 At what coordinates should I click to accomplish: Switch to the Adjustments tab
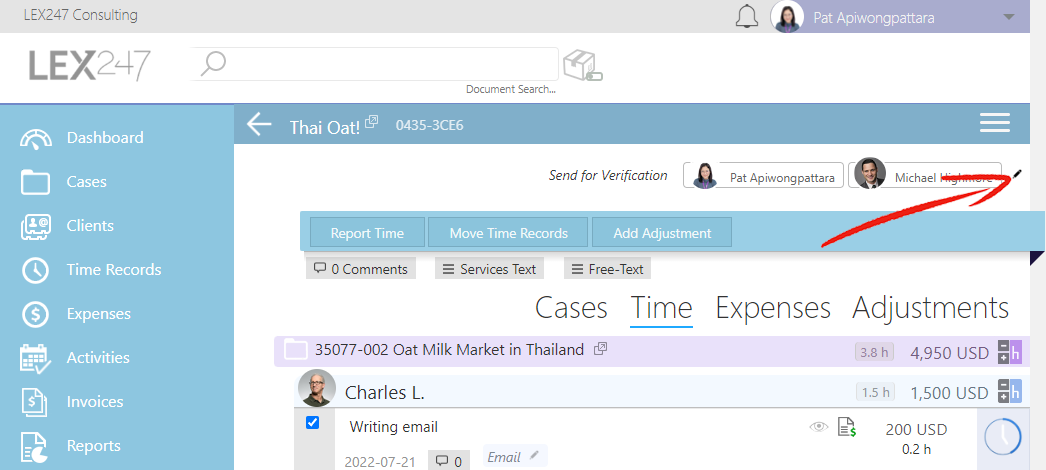[x=931, y=309]
